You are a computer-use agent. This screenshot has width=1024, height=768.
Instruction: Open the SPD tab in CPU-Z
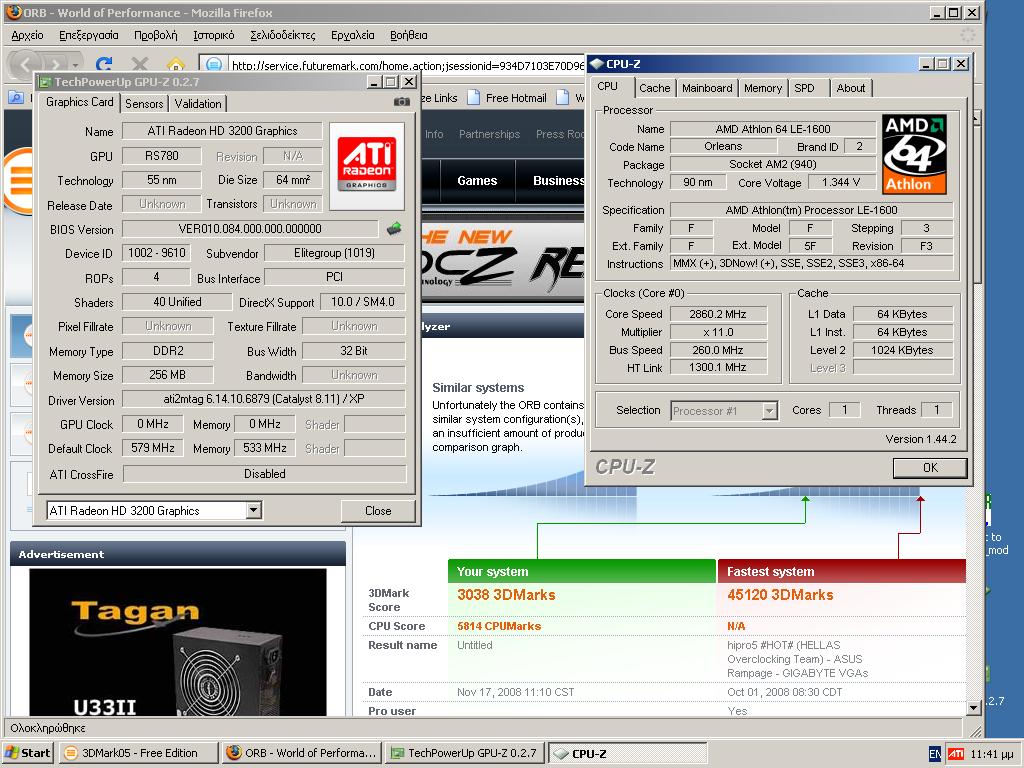[x=805, y=88]
